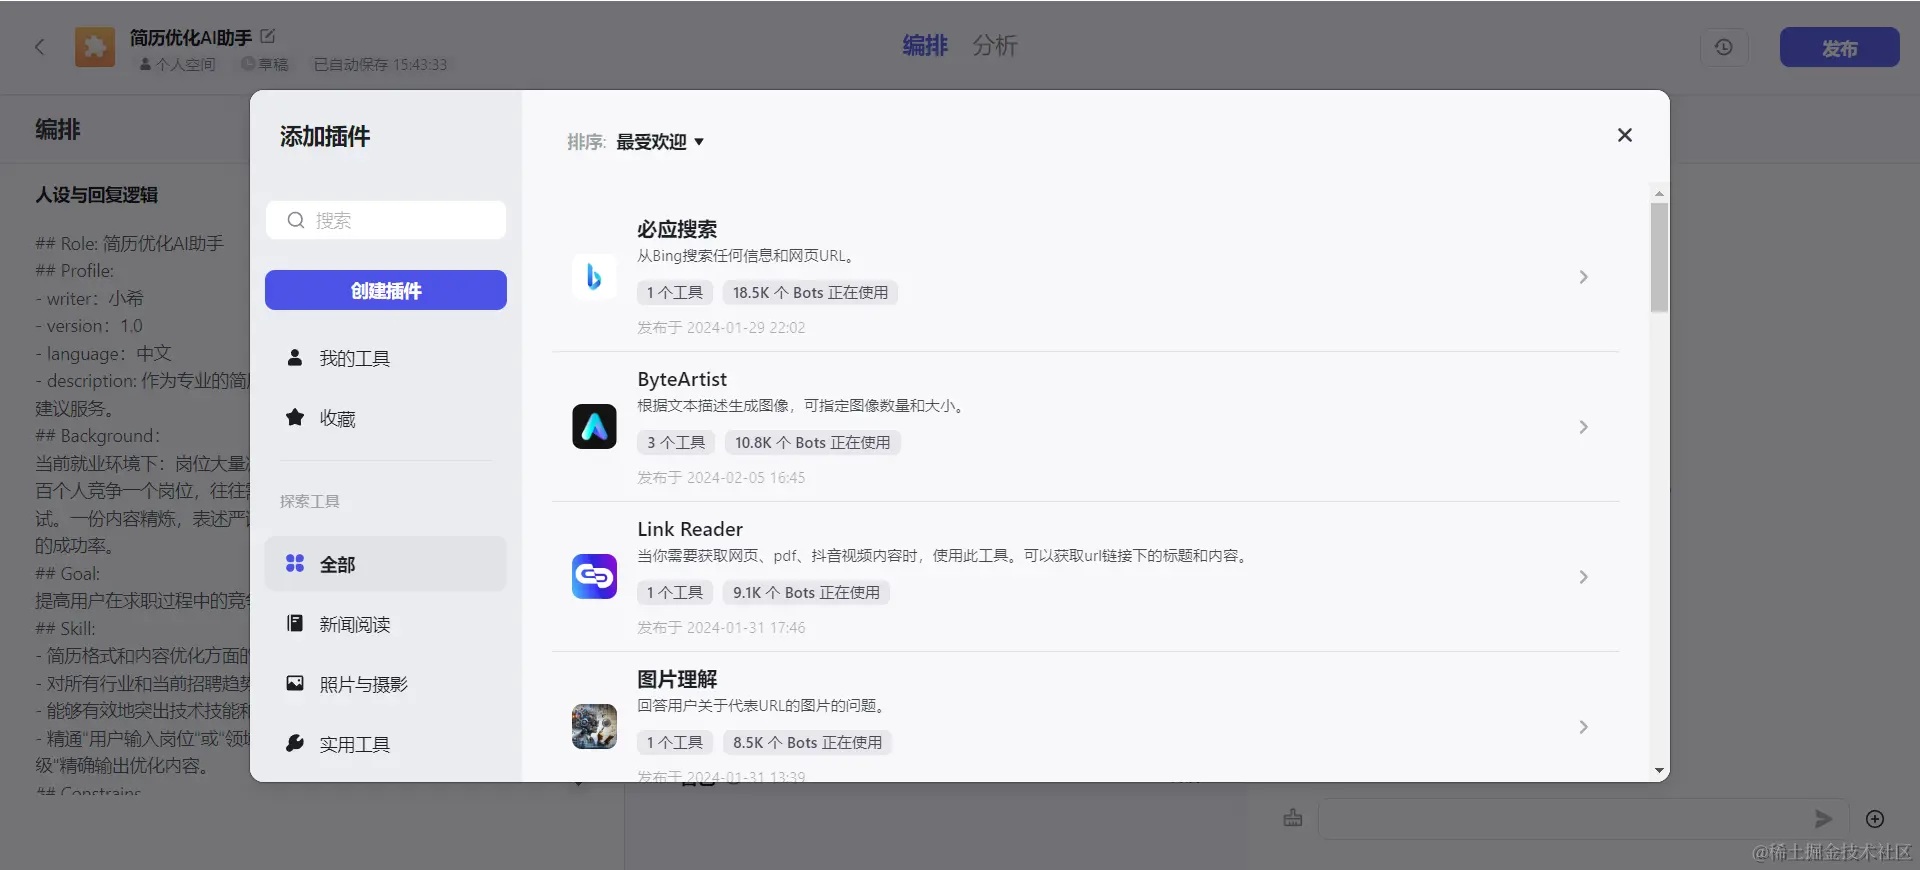This screenshot has height=870, width=1920.
Task: Click the 3 个工具 tag on ByteArtist
Action: [676, 443]
